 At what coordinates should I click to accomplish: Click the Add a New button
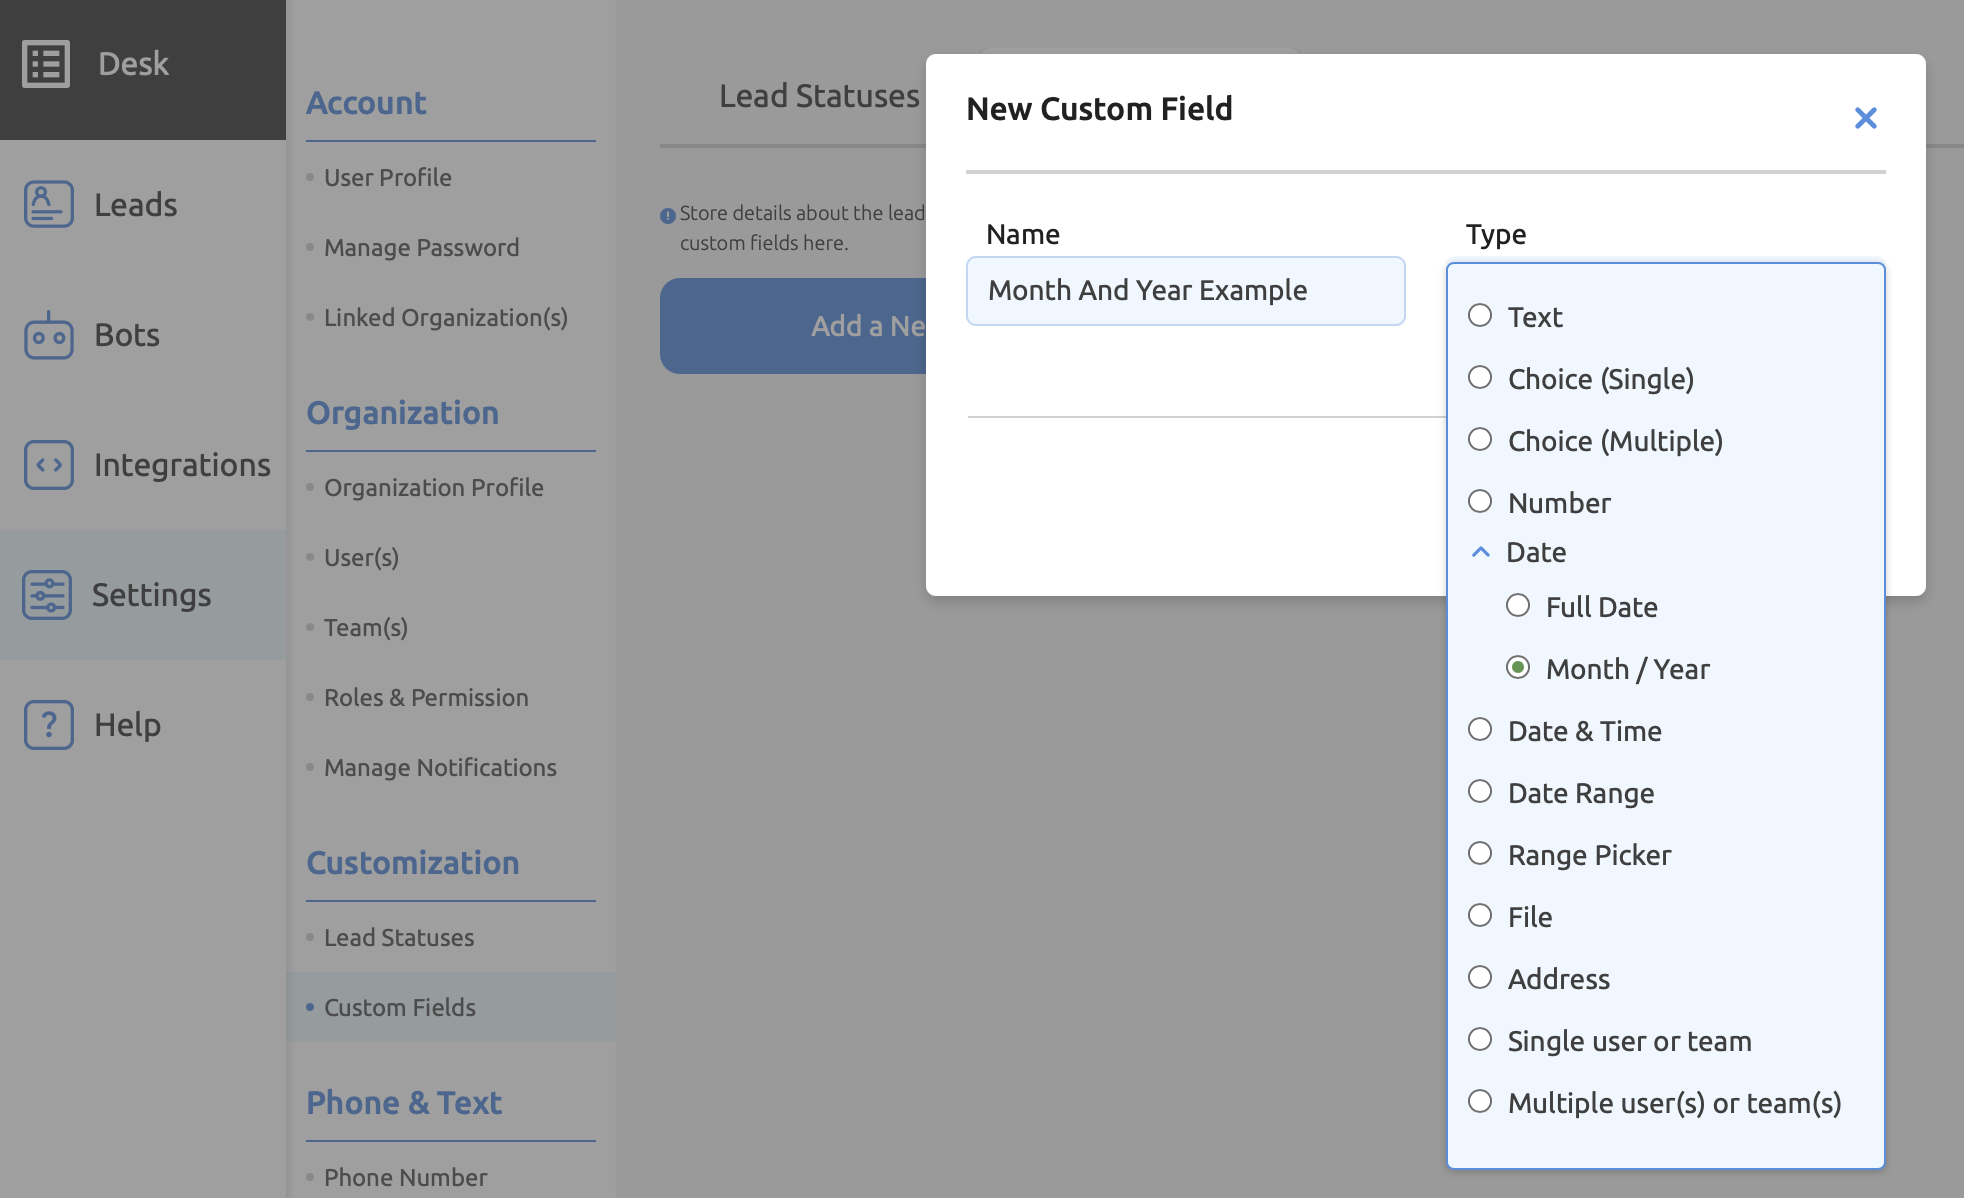(868, 326)
